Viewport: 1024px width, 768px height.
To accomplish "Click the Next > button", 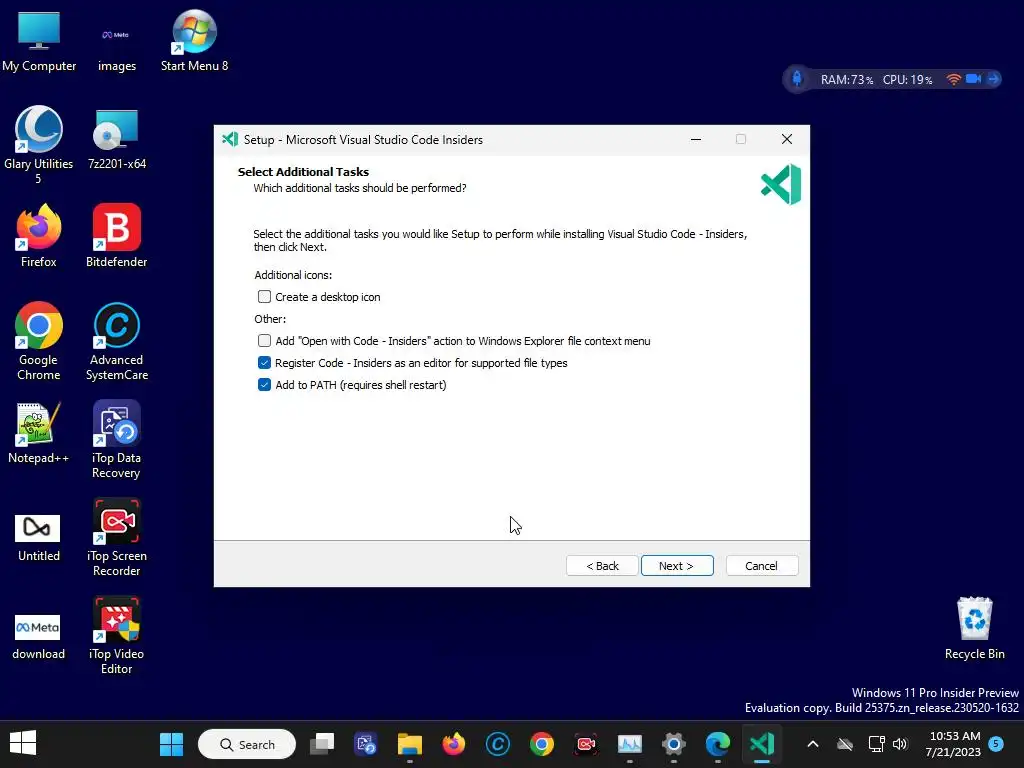I will coord(677,566).
